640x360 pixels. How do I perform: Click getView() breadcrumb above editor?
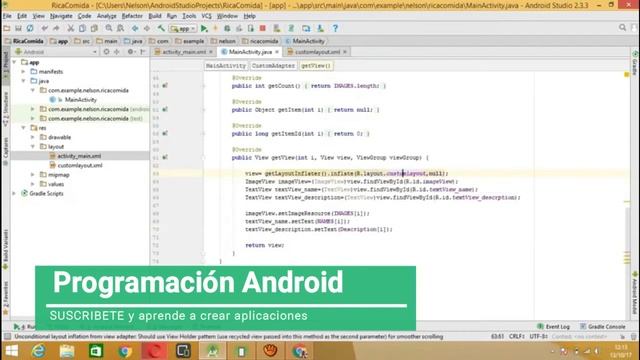[x=316, y=66]
